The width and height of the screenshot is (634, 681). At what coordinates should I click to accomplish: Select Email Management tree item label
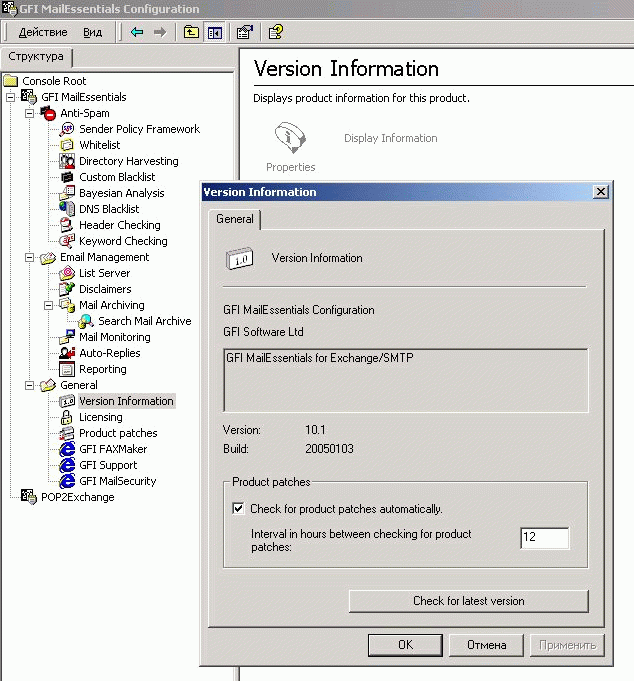point(105,257)
